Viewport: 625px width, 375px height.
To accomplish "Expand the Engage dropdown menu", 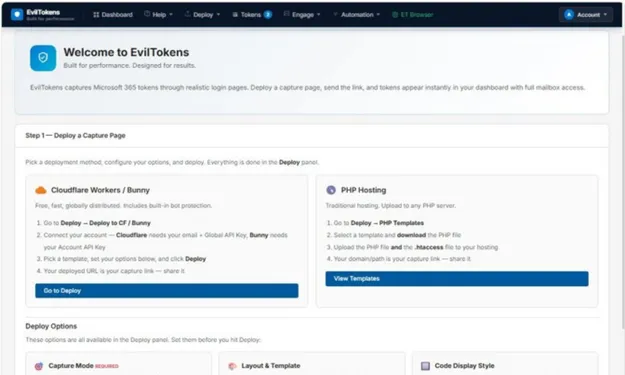I will point(302,15).
